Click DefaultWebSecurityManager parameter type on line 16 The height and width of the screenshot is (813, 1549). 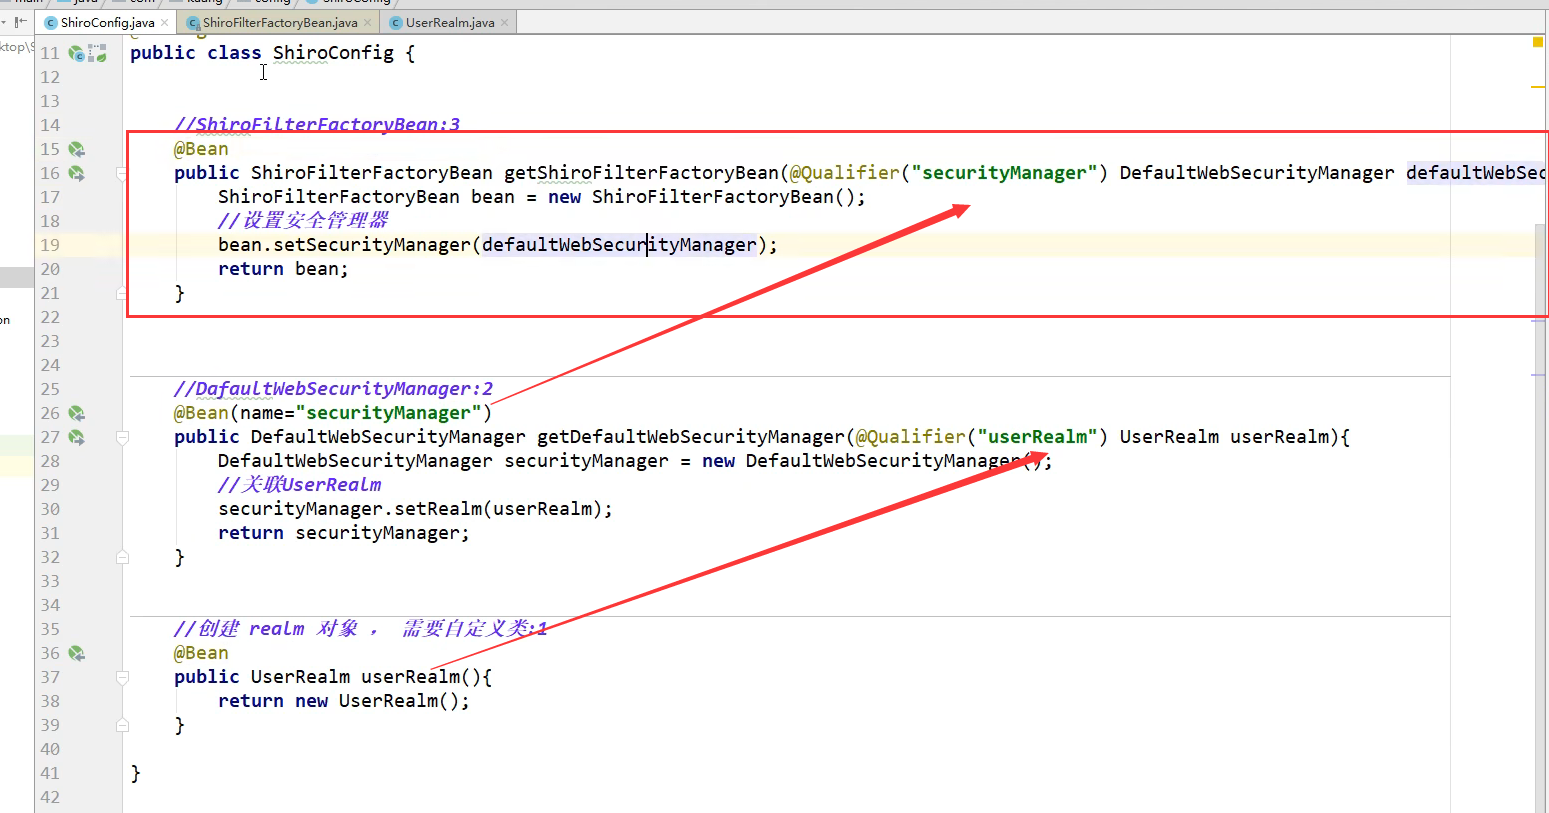1257,173
